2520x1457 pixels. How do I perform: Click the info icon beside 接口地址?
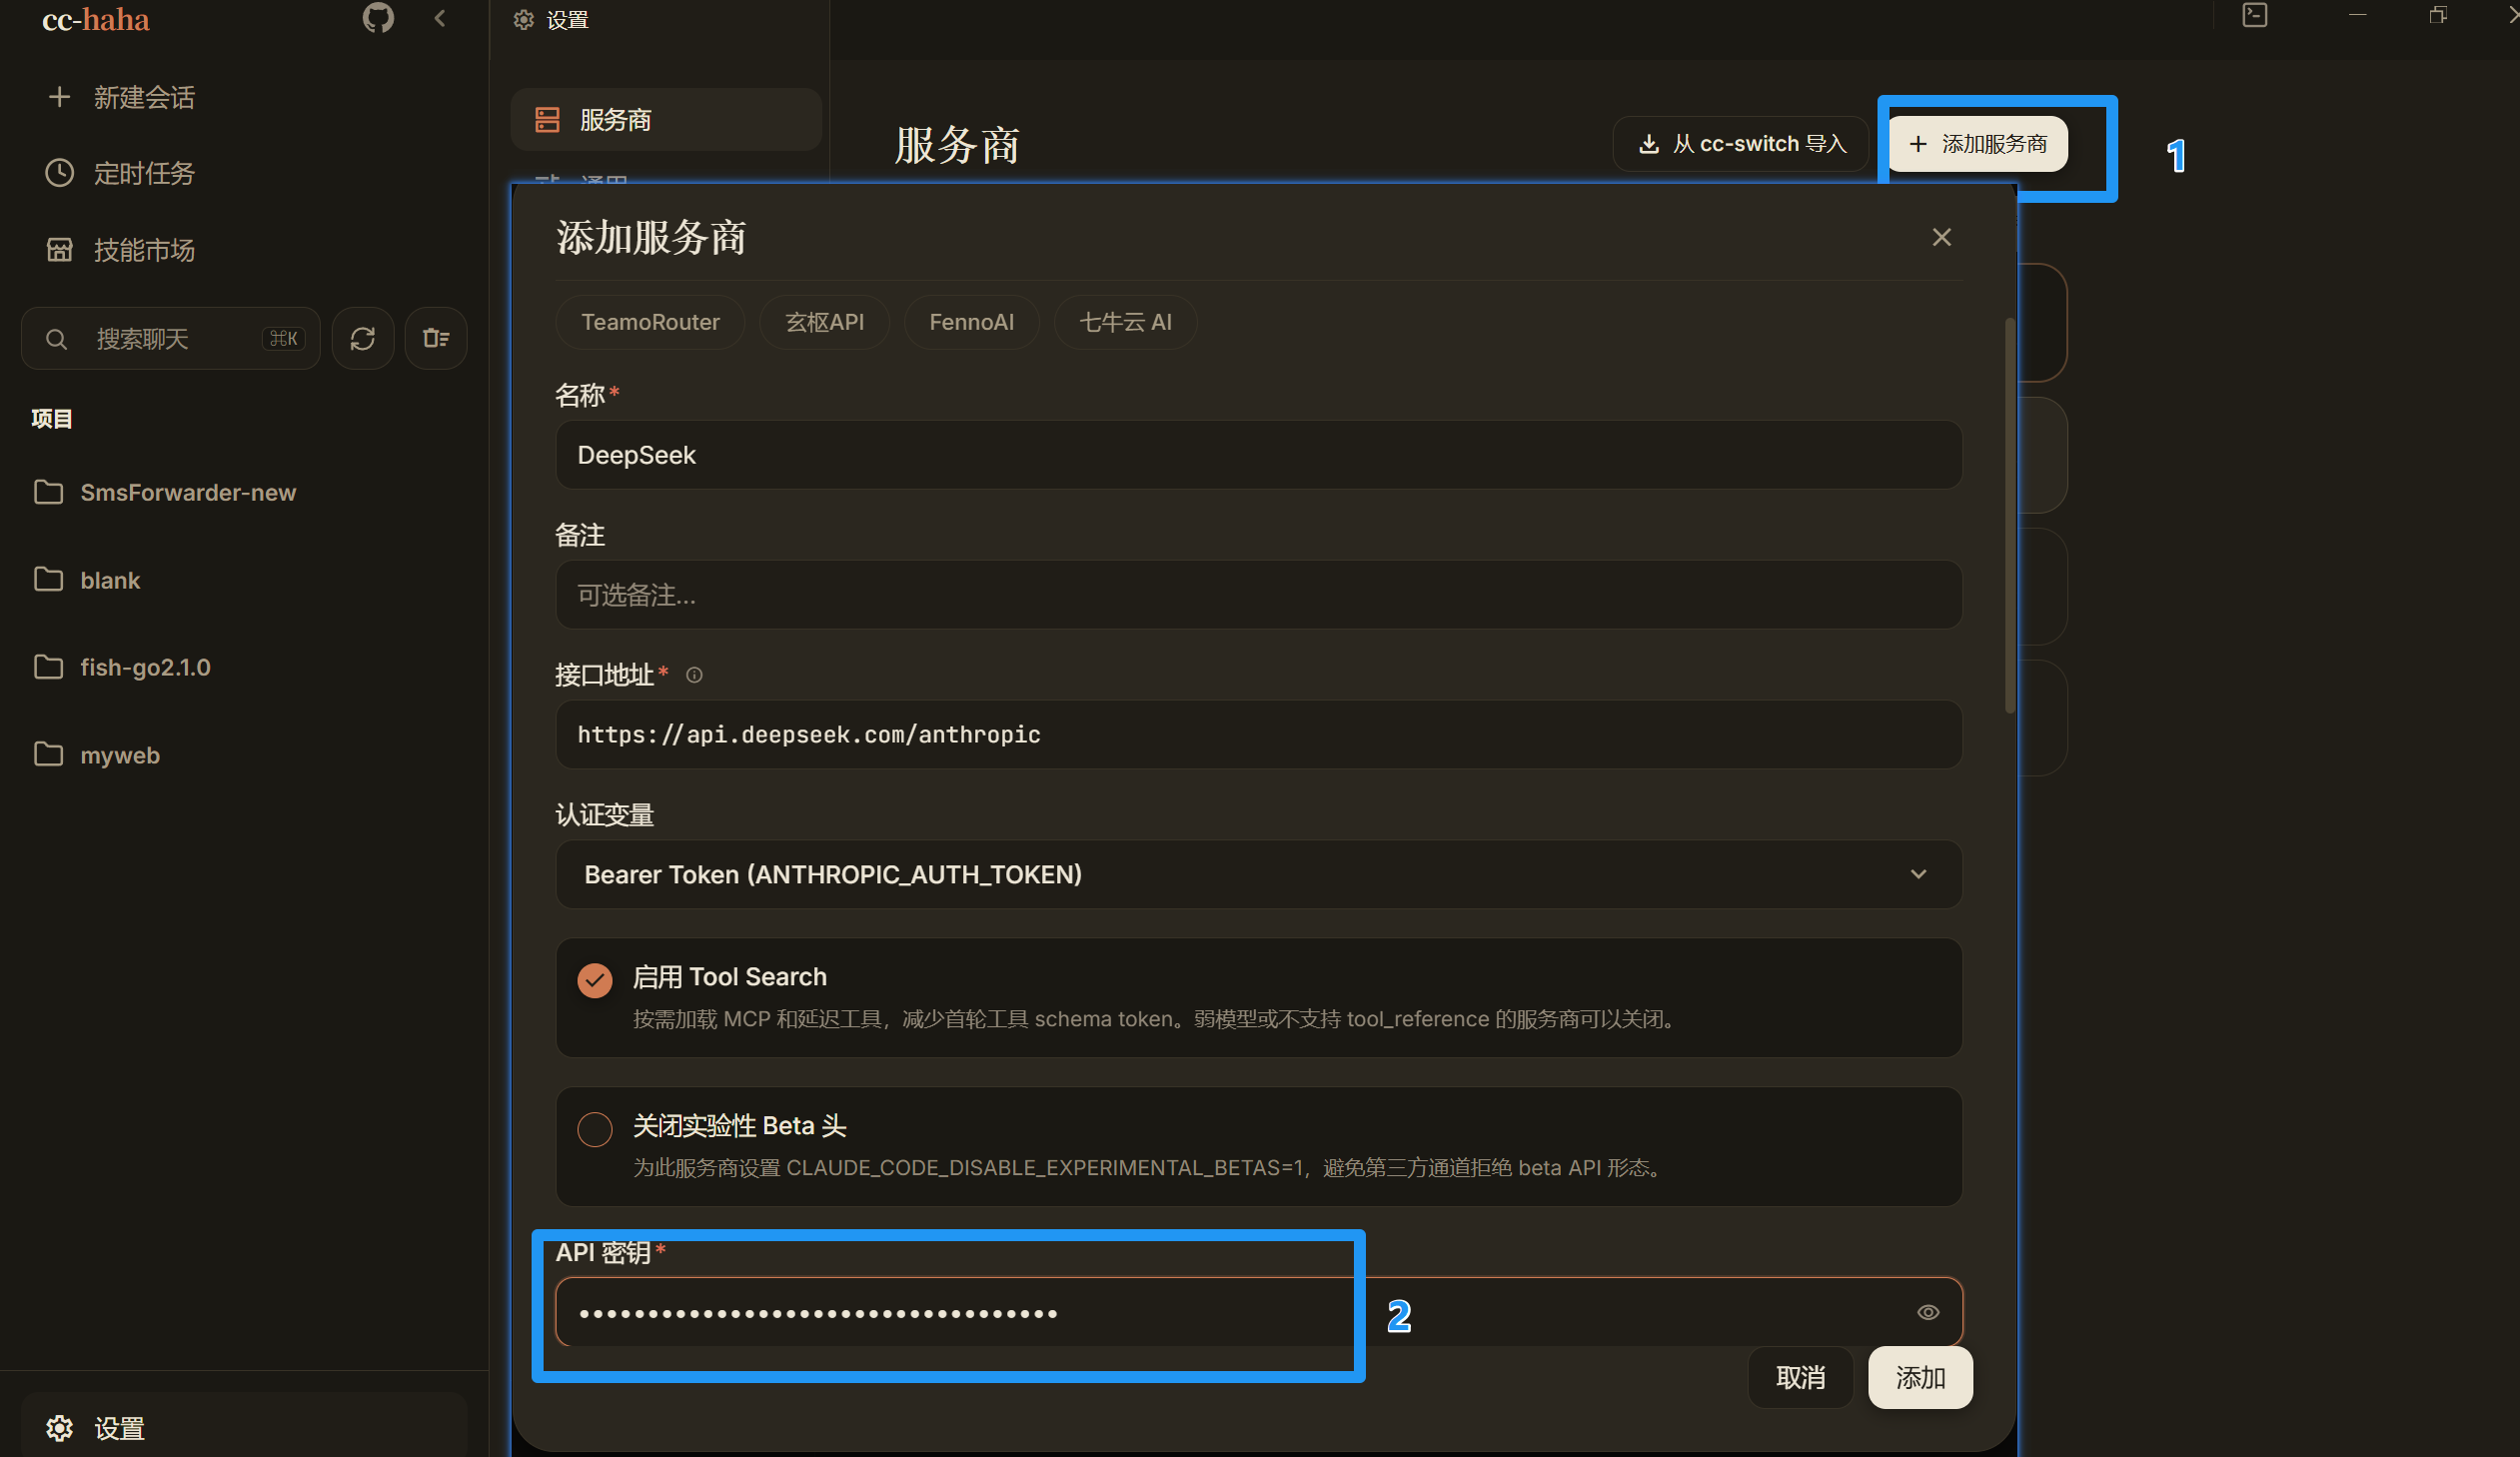[694, 676]
